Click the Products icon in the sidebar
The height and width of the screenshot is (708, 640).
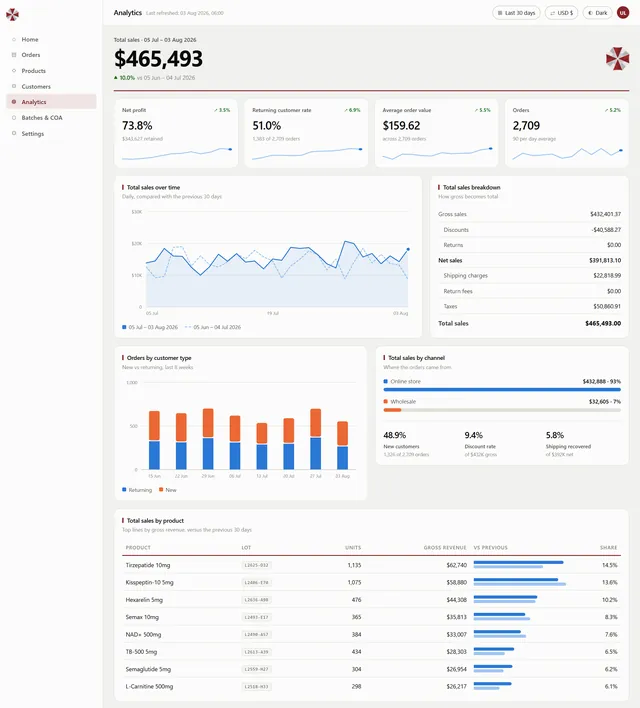14,70
